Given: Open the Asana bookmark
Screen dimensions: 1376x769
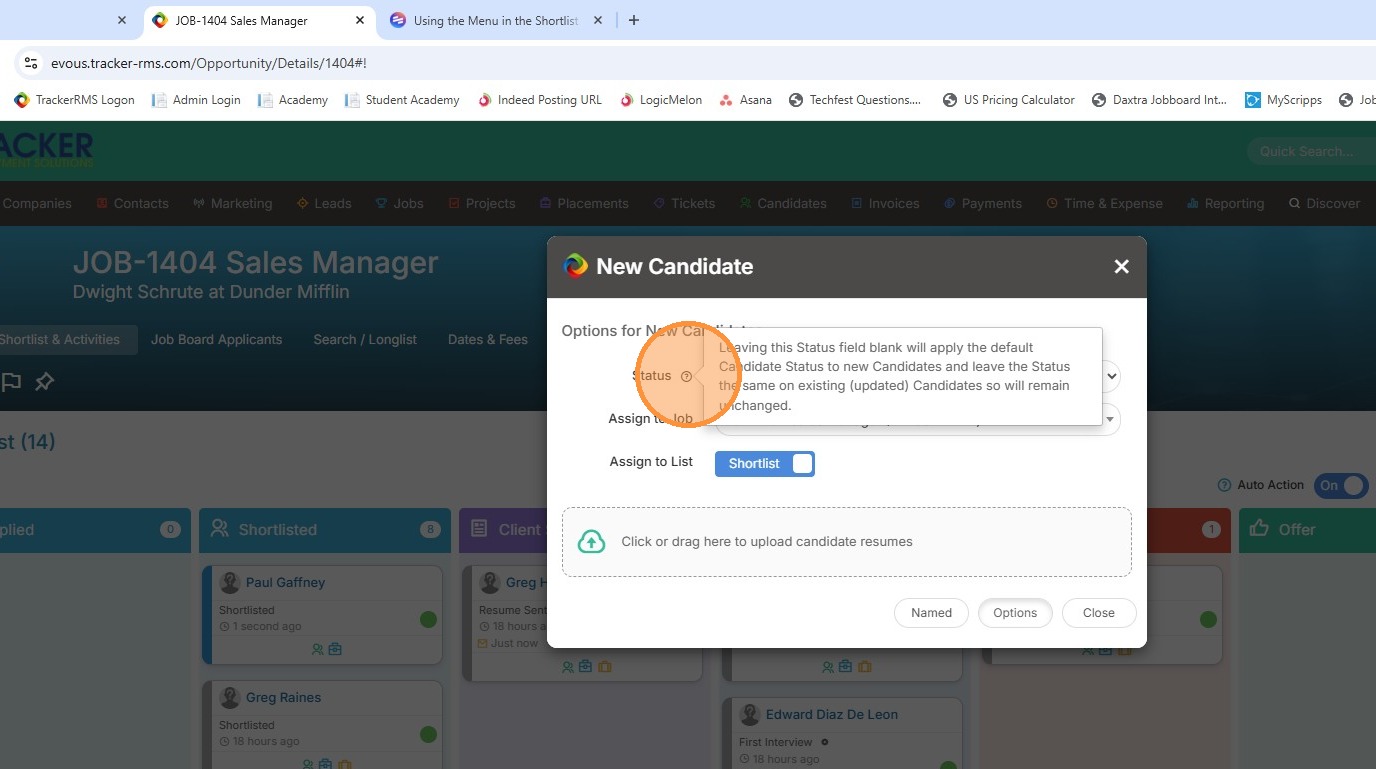Looking at the screenshot, I should [746, 100].
